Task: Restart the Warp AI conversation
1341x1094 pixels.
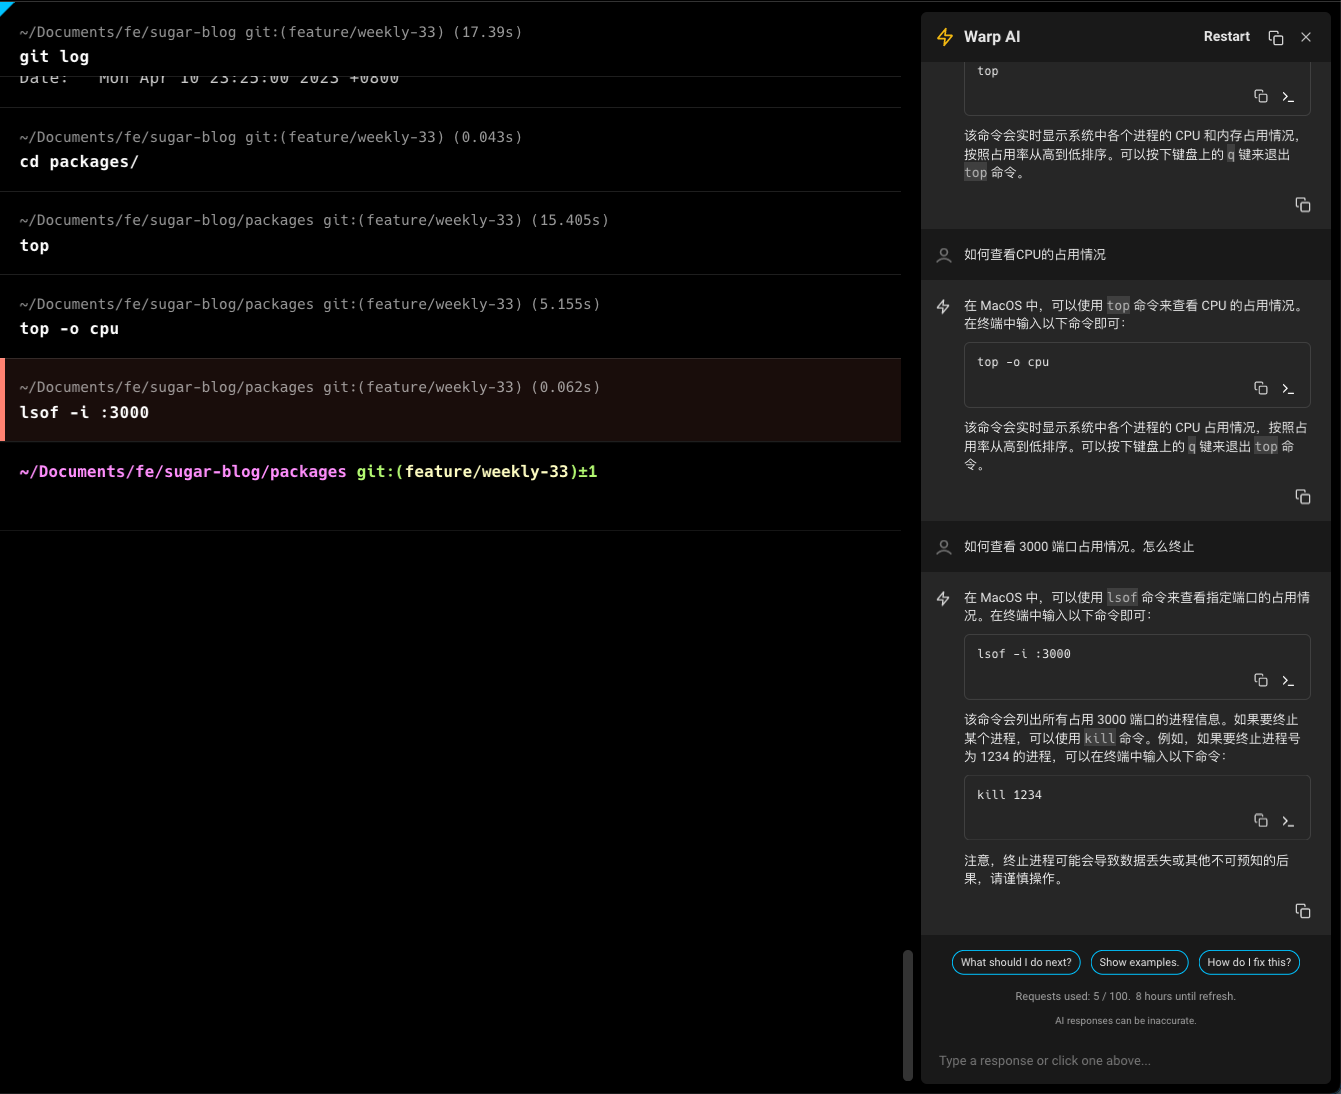Action: click(x=1226, y=36)
